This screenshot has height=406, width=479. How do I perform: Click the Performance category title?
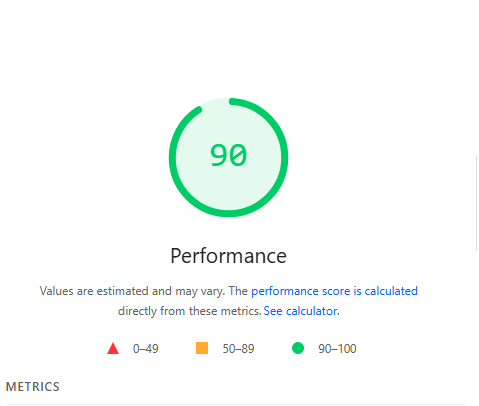pyautogui.click(x=229, y=256)
